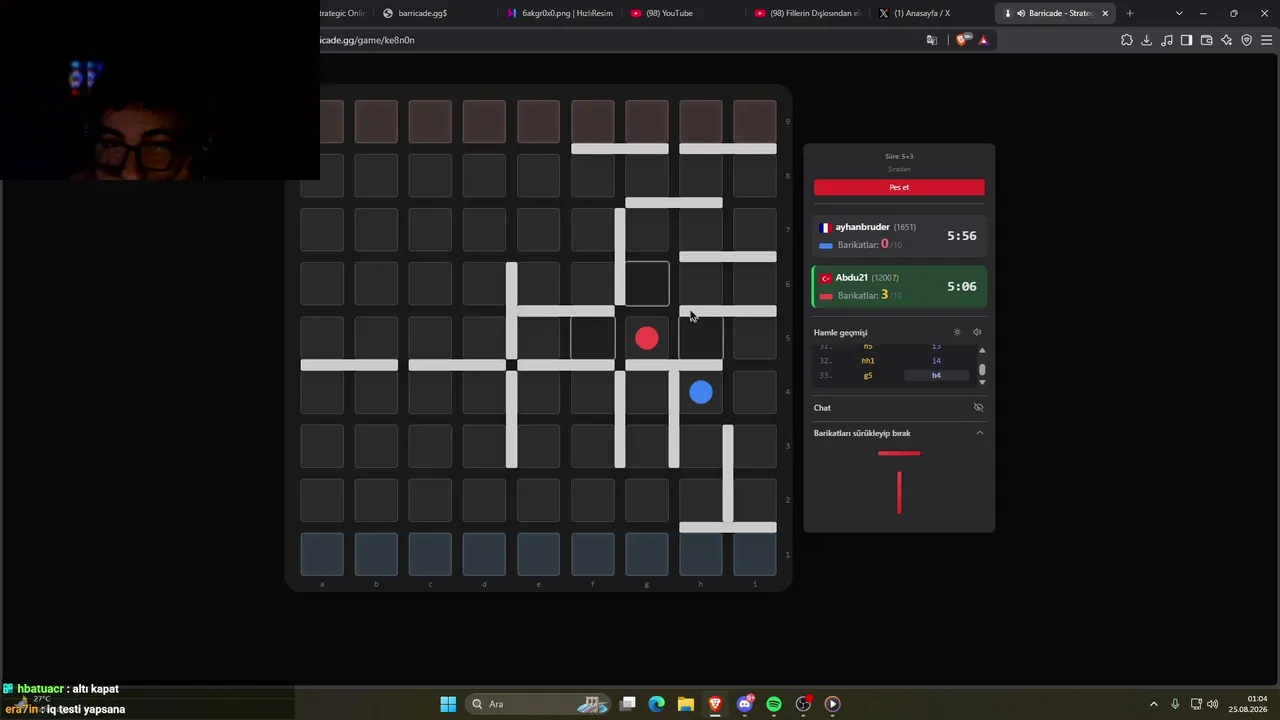Close the active Barricade tab
This screenshot has height=720, width=1280.
[x=1105, y=13]
